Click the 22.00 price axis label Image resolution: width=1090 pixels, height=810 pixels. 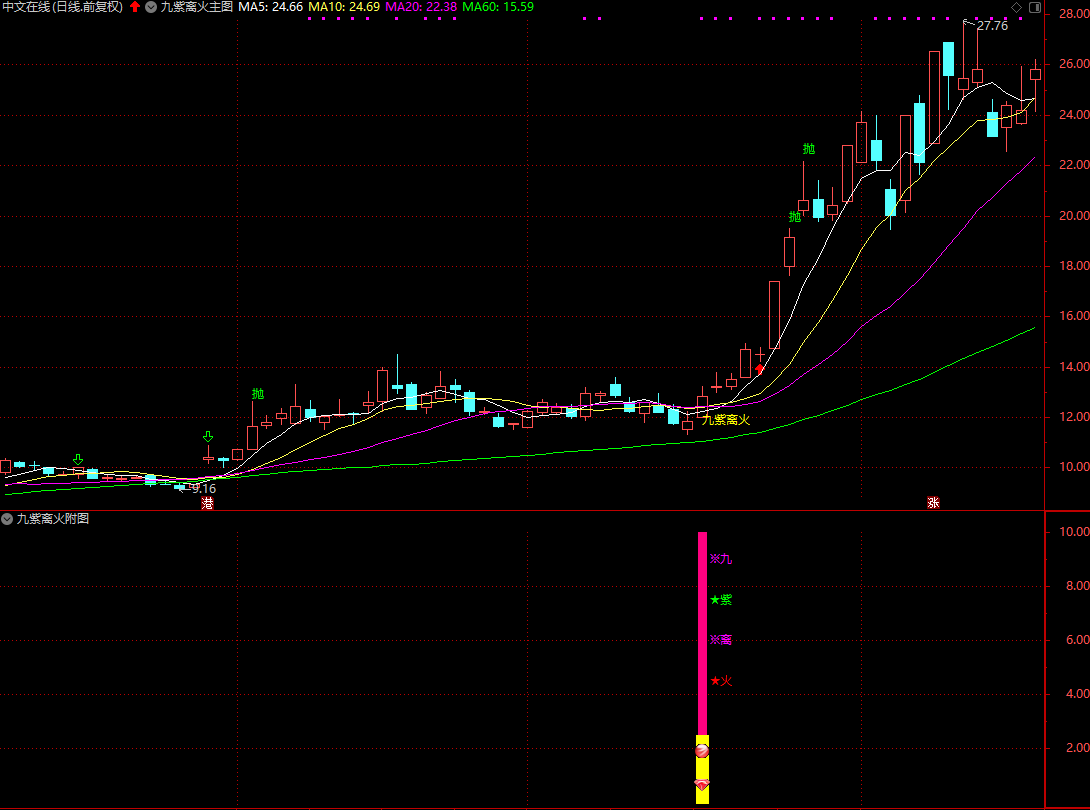[x=1074, y=165]
